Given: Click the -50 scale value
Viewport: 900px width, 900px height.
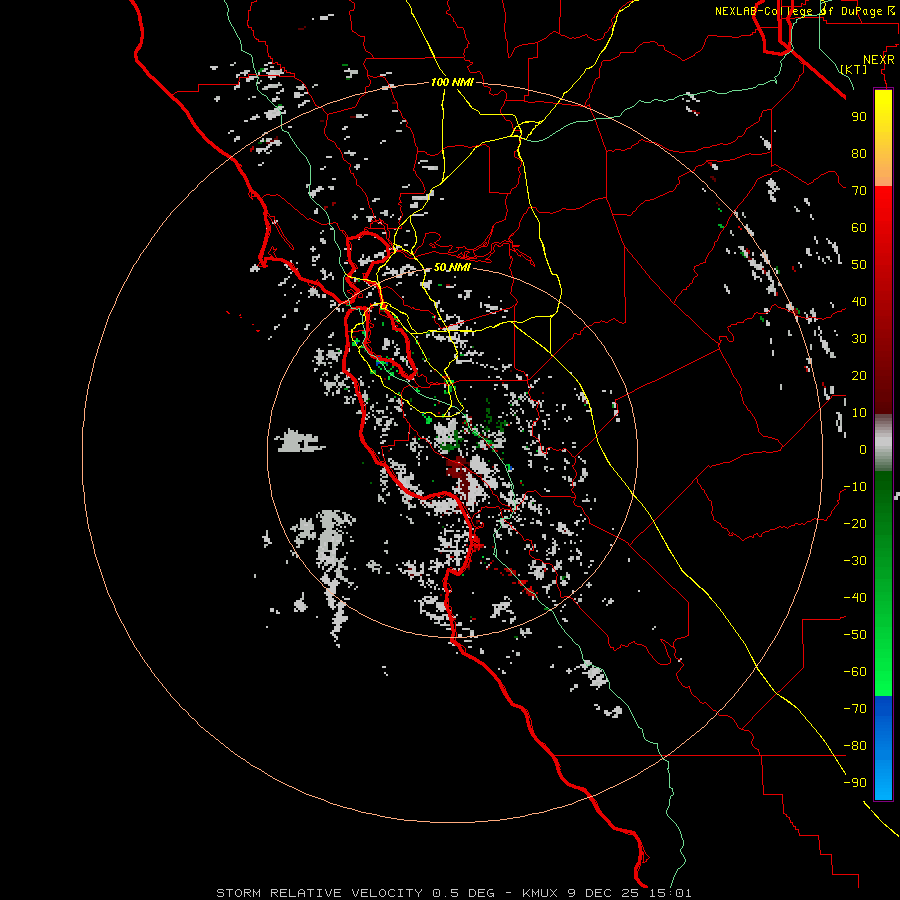Looking at the screenshot, I should click(x=855, y=635).
